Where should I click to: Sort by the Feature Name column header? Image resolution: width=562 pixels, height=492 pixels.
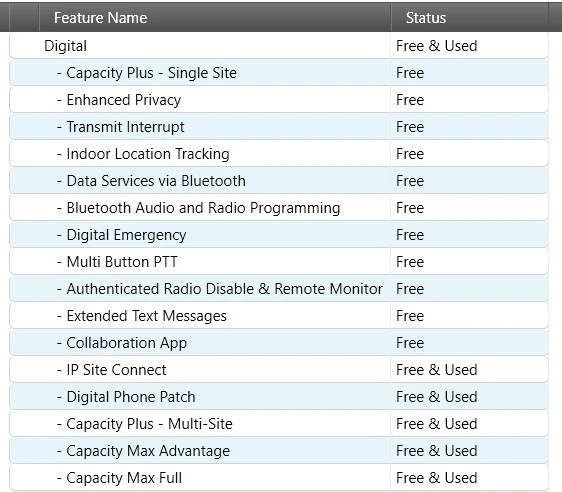click(215, 18)
